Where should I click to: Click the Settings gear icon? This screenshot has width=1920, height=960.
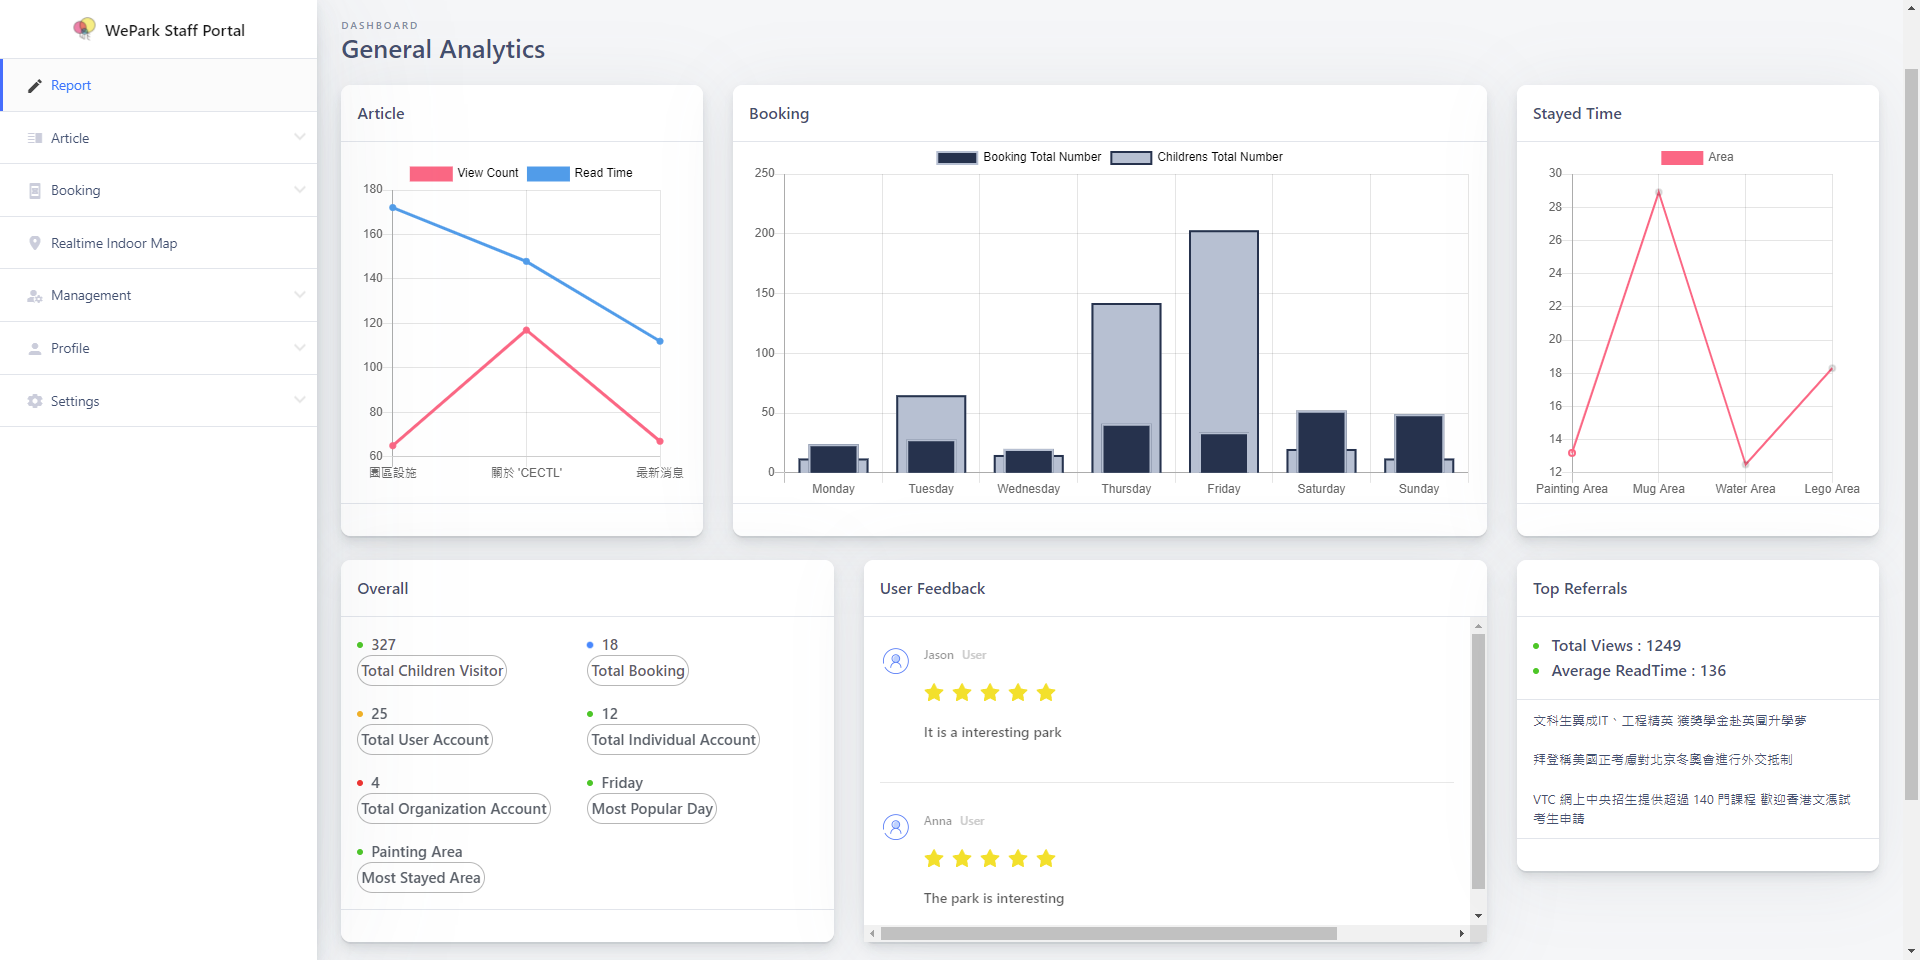(35, 401)
